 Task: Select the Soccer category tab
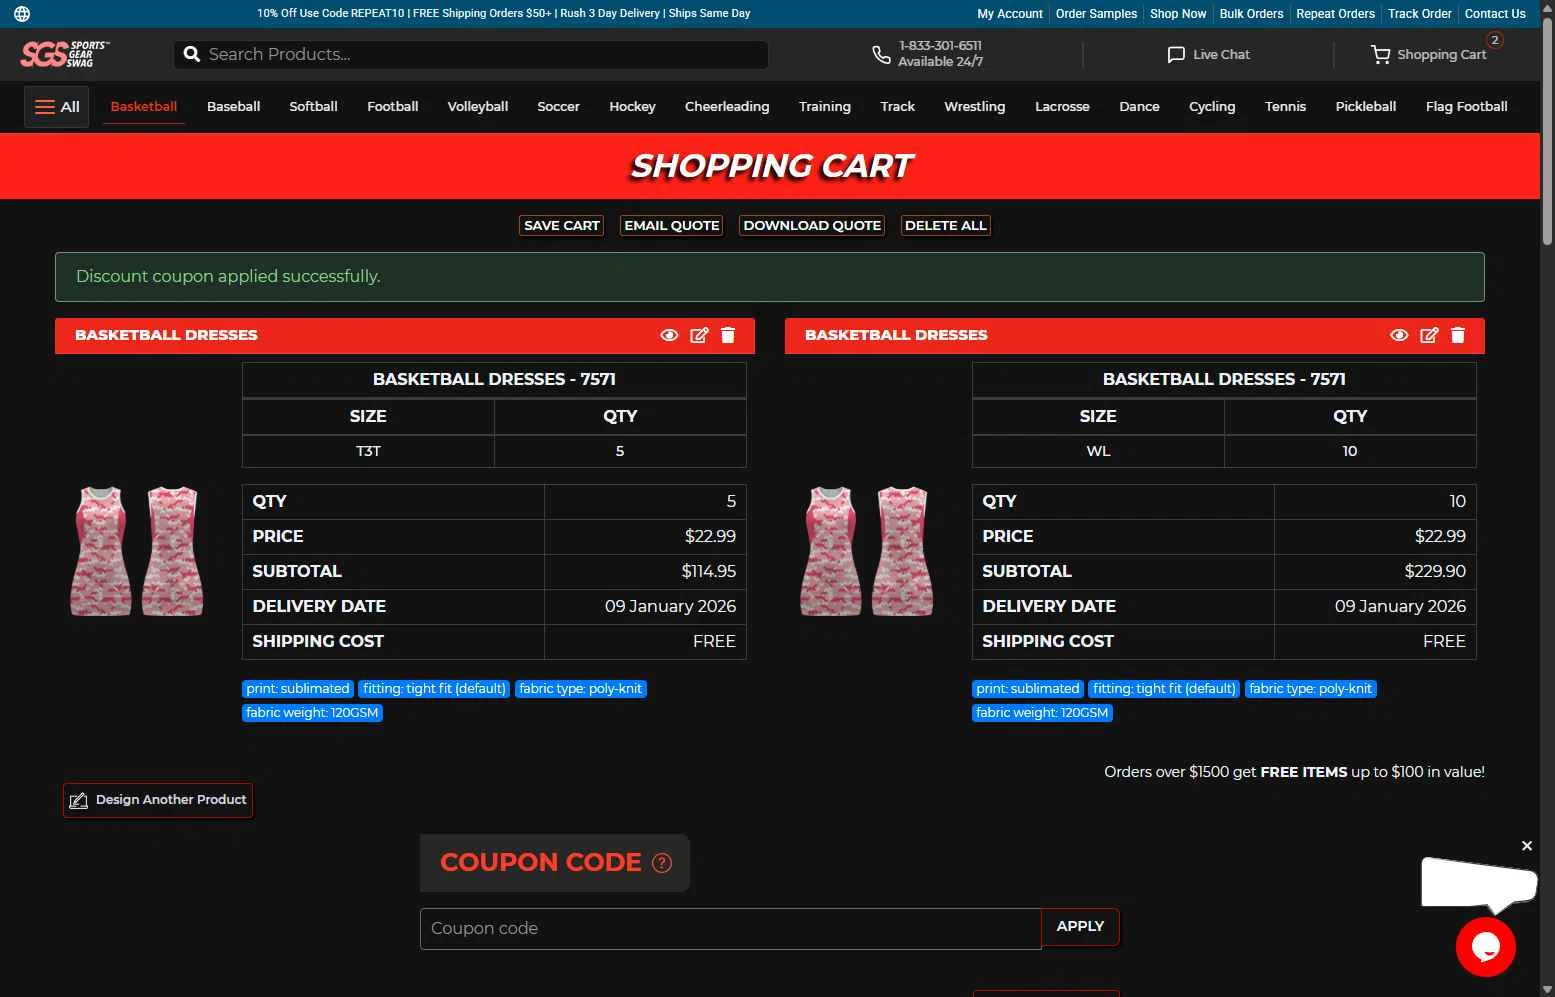pyautogui.click(x=558, y=107)
